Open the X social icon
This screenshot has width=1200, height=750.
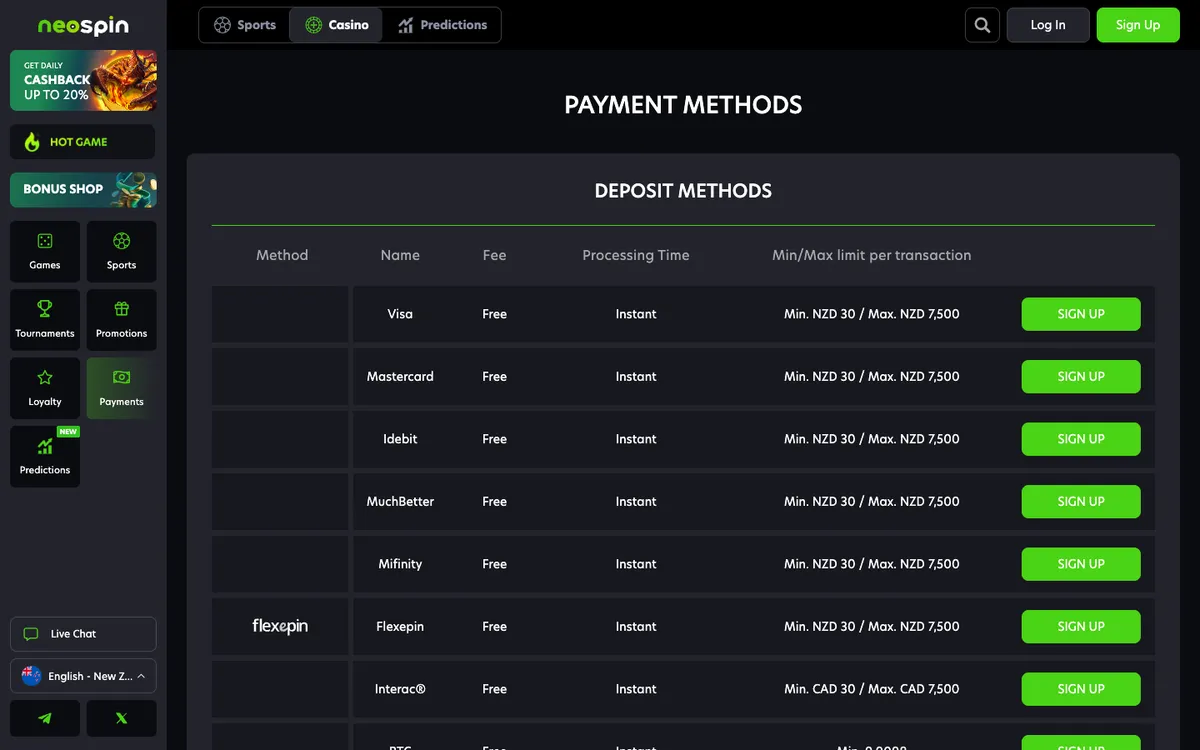click(x=121, y=718)
